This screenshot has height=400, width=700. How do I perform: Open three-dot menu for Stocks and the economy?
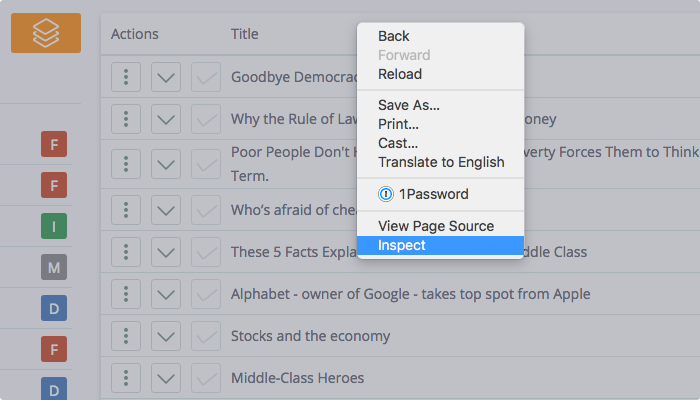[126, 336]
